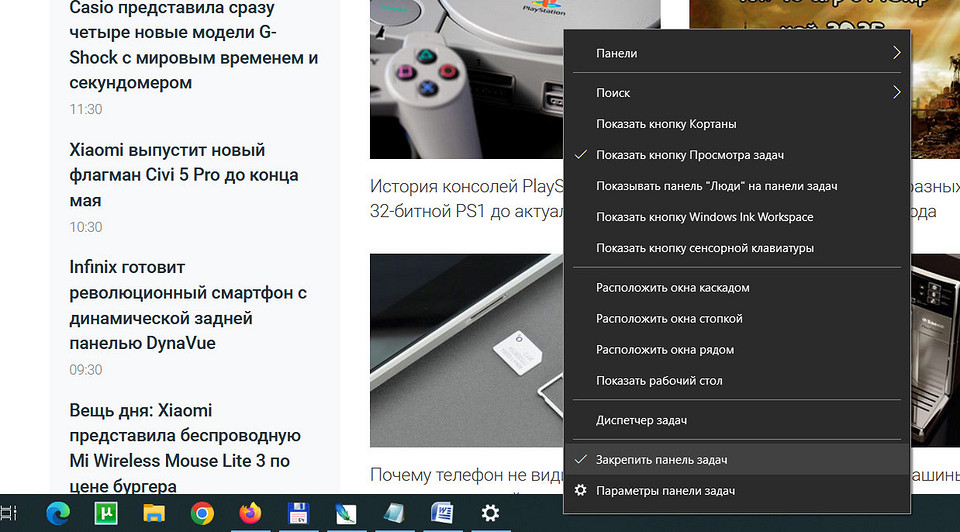Expand the Панели submenu arrow

(x=896, y=53)
